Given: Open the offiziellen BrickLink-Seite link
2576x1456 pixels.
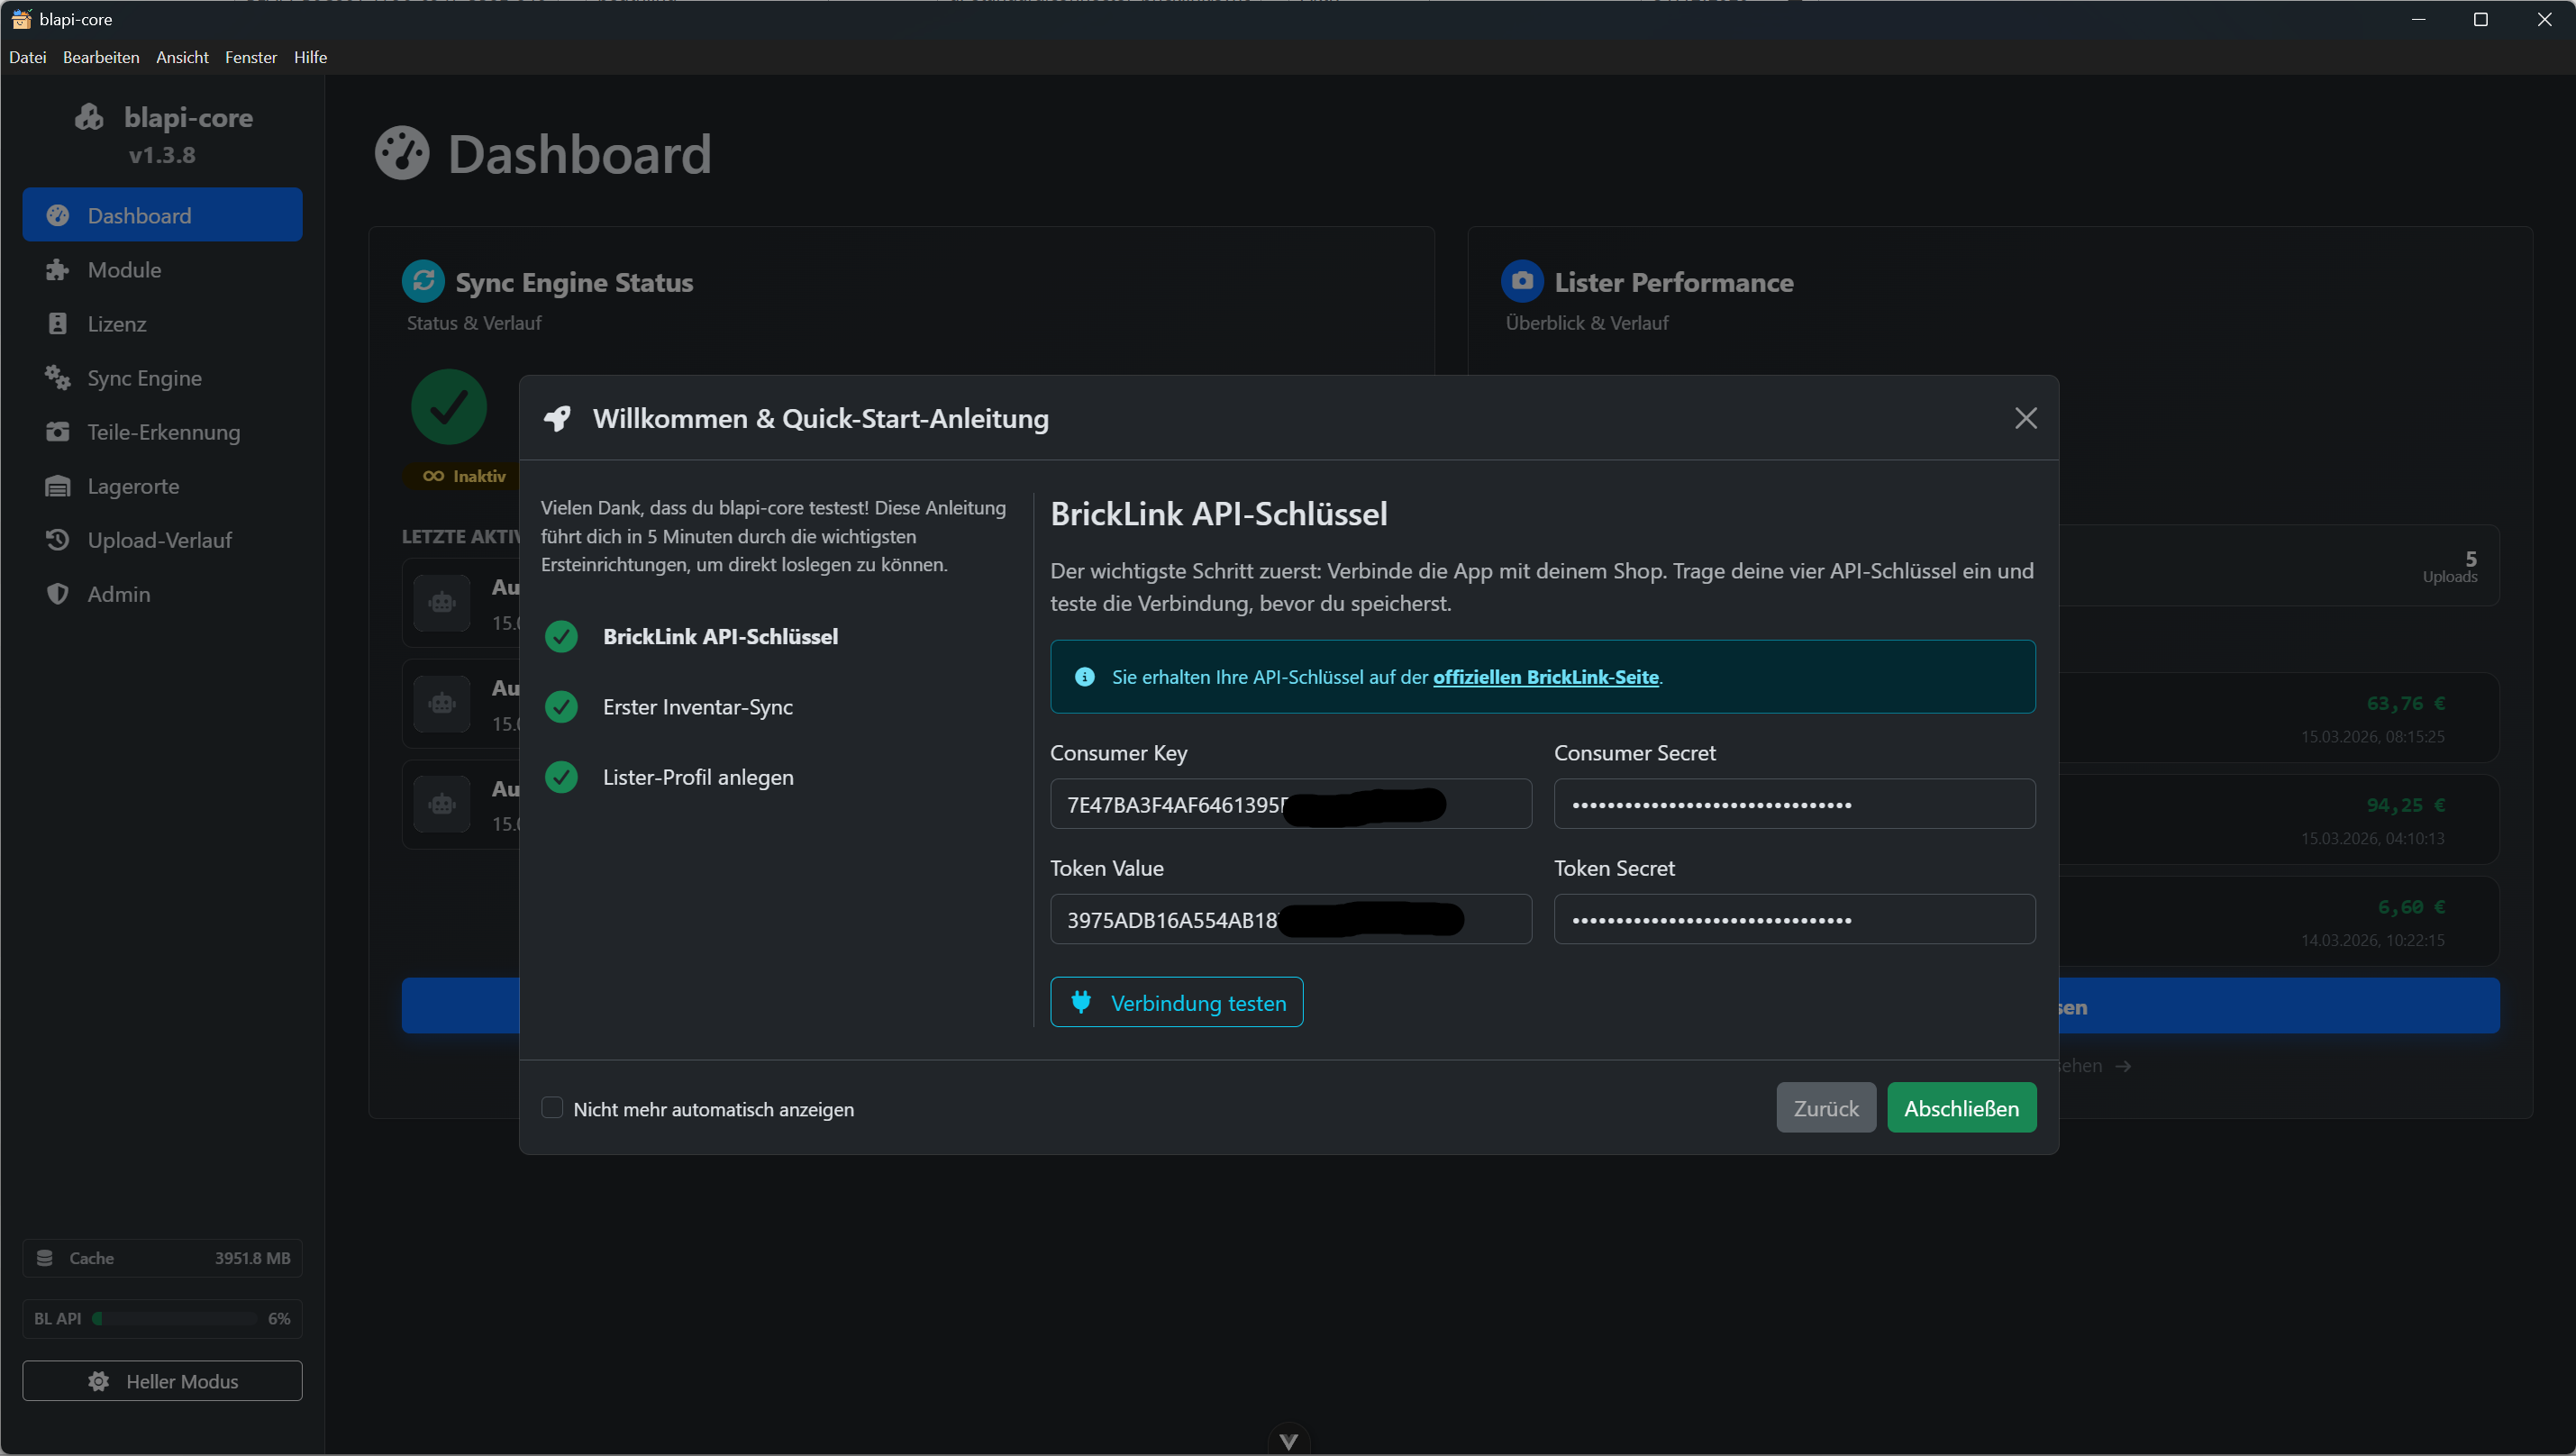Looking at the screenshot, I should [1546, 677].
